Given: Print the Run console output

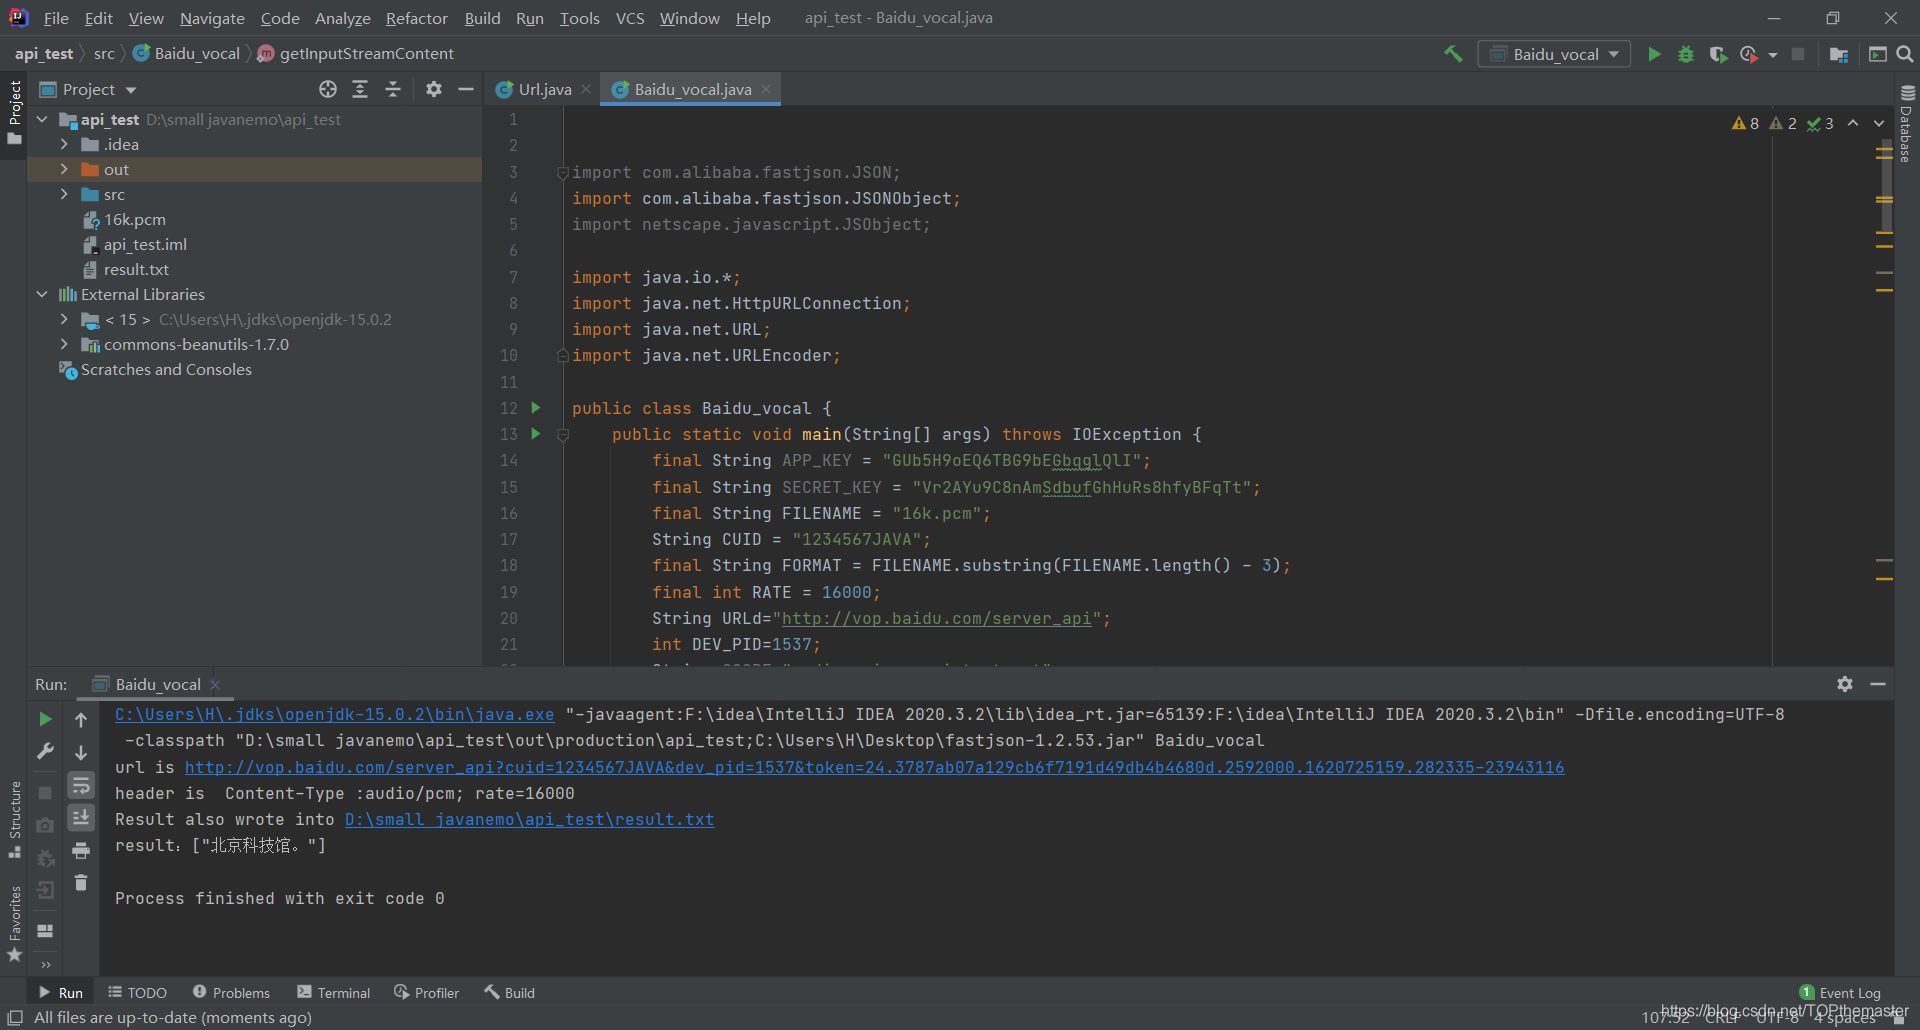Looking at the screenshot, I should [x=81, y=851].
